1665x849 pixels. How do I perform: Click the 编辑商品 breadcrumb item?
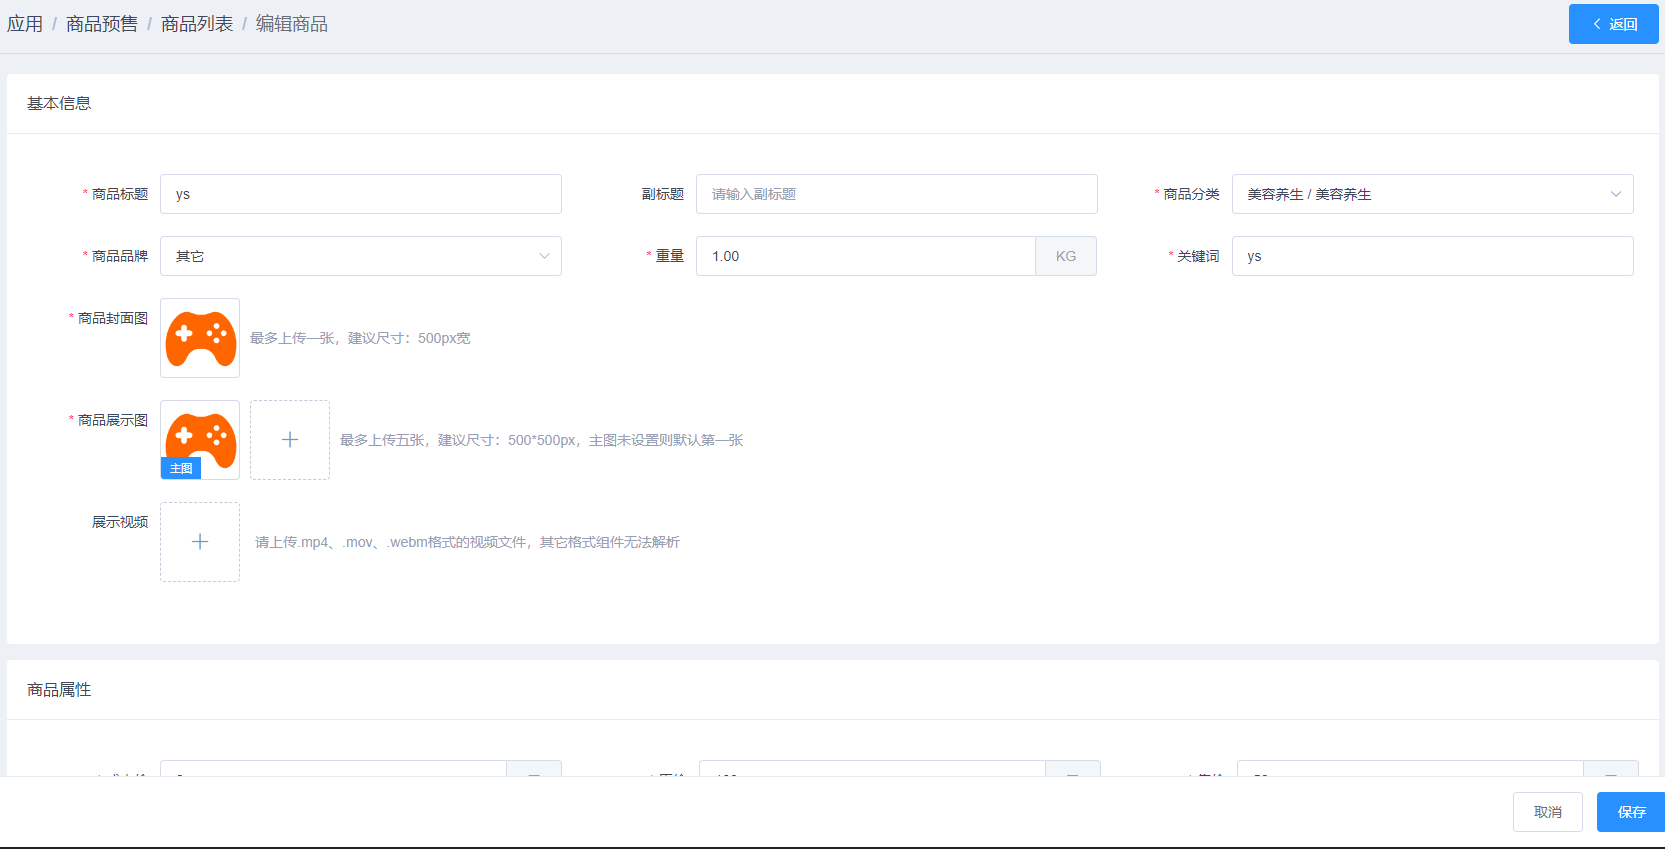[291, 24]
